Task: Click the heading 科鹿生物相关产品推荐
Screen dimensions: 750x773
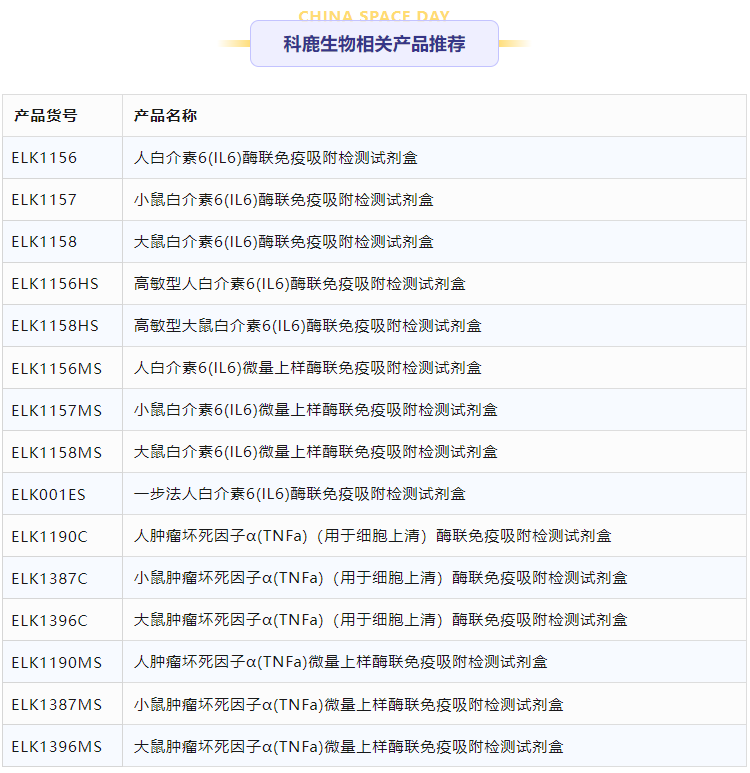Action: (374, 44)
